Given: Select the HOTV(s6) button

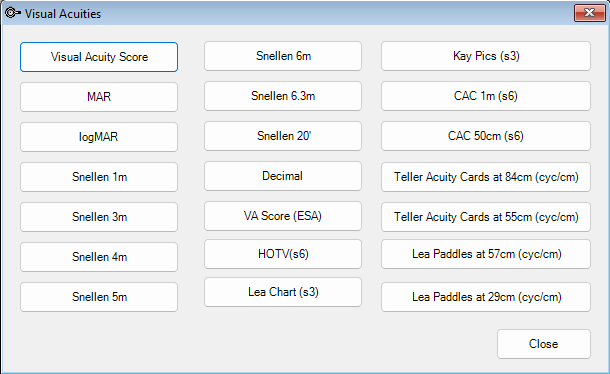Looking at the screenshot, I should coord(283,254).
